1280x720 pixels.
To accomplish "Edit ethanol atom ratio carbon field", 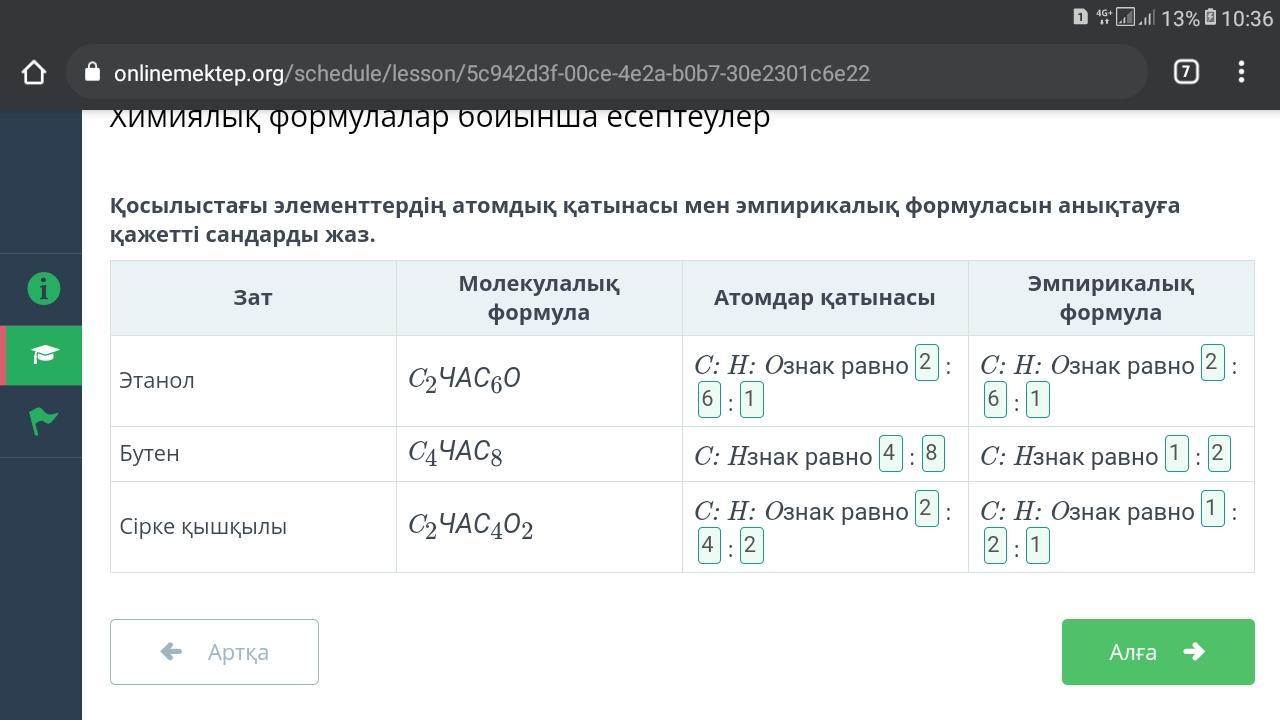I will click(926, 363).
